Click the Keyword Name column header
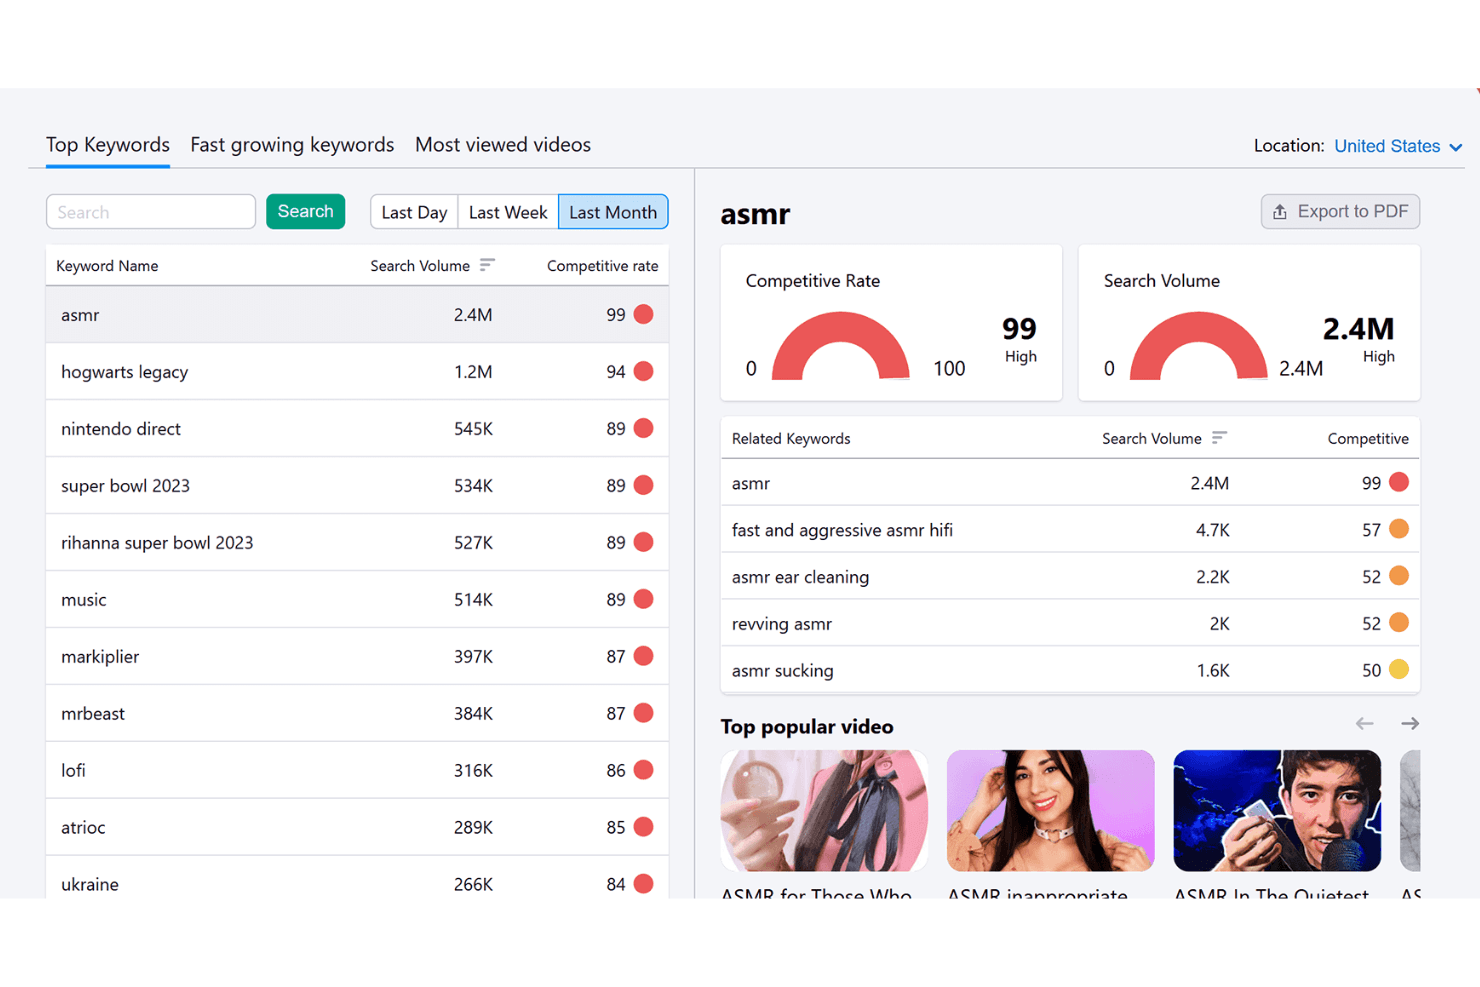 click(x=107, y=266)
